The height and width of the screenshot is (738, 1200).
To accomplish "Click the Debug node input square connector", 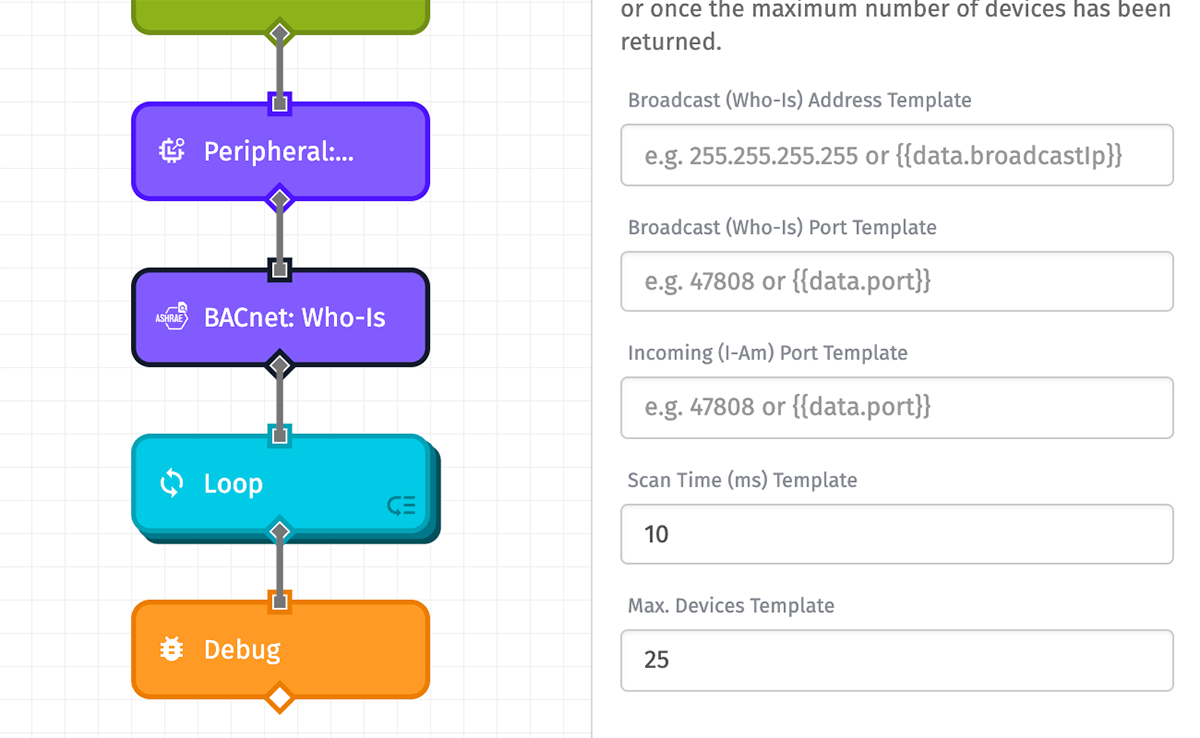I will coord(280,601).
